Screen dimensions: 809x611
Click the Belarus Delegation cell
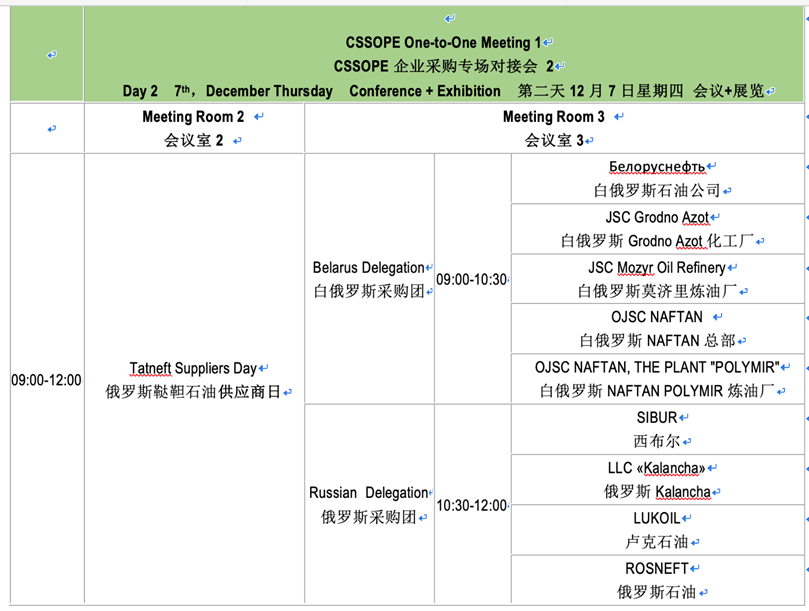(x=368, y=268)
